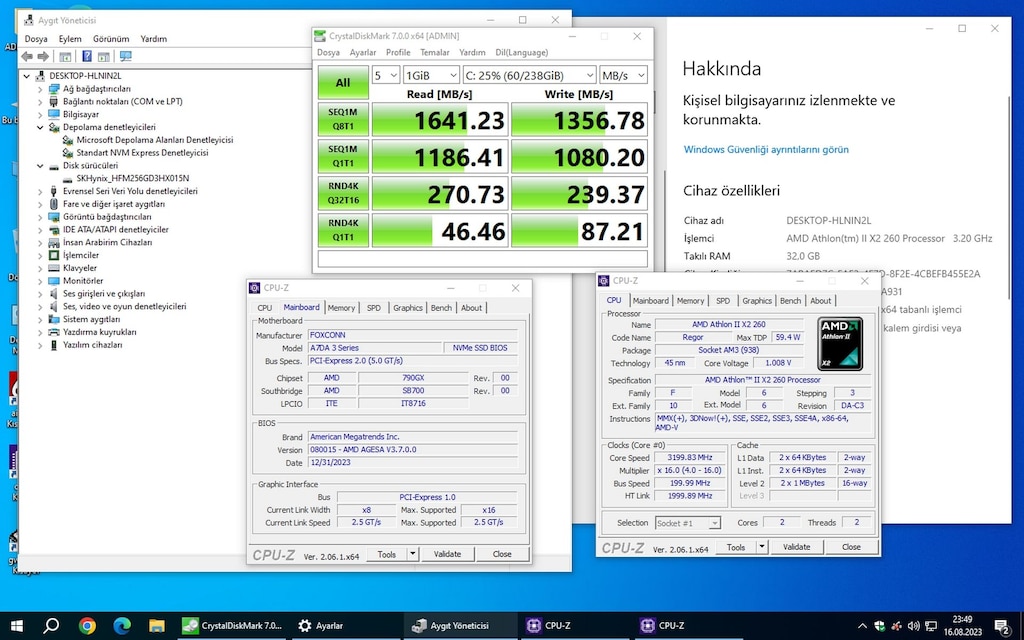The width and height of the screenshot is (1024, 640).
Task: Click Tools dropdown arrow in Mainboard CPU-Z window
Action: click(x=413, y=554)
